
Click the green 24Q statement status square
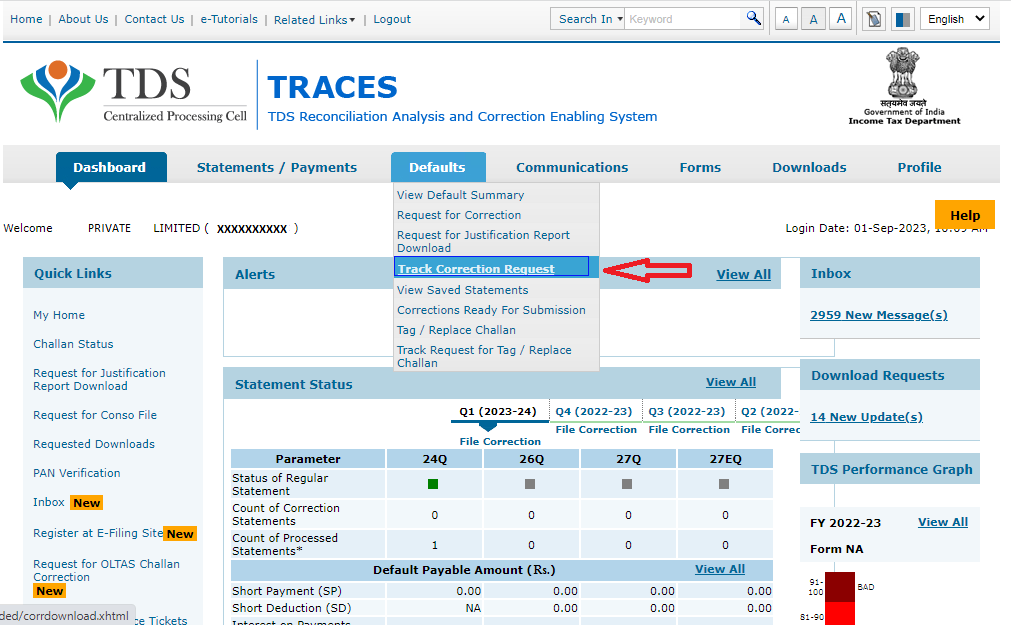(x=432, y=483)
